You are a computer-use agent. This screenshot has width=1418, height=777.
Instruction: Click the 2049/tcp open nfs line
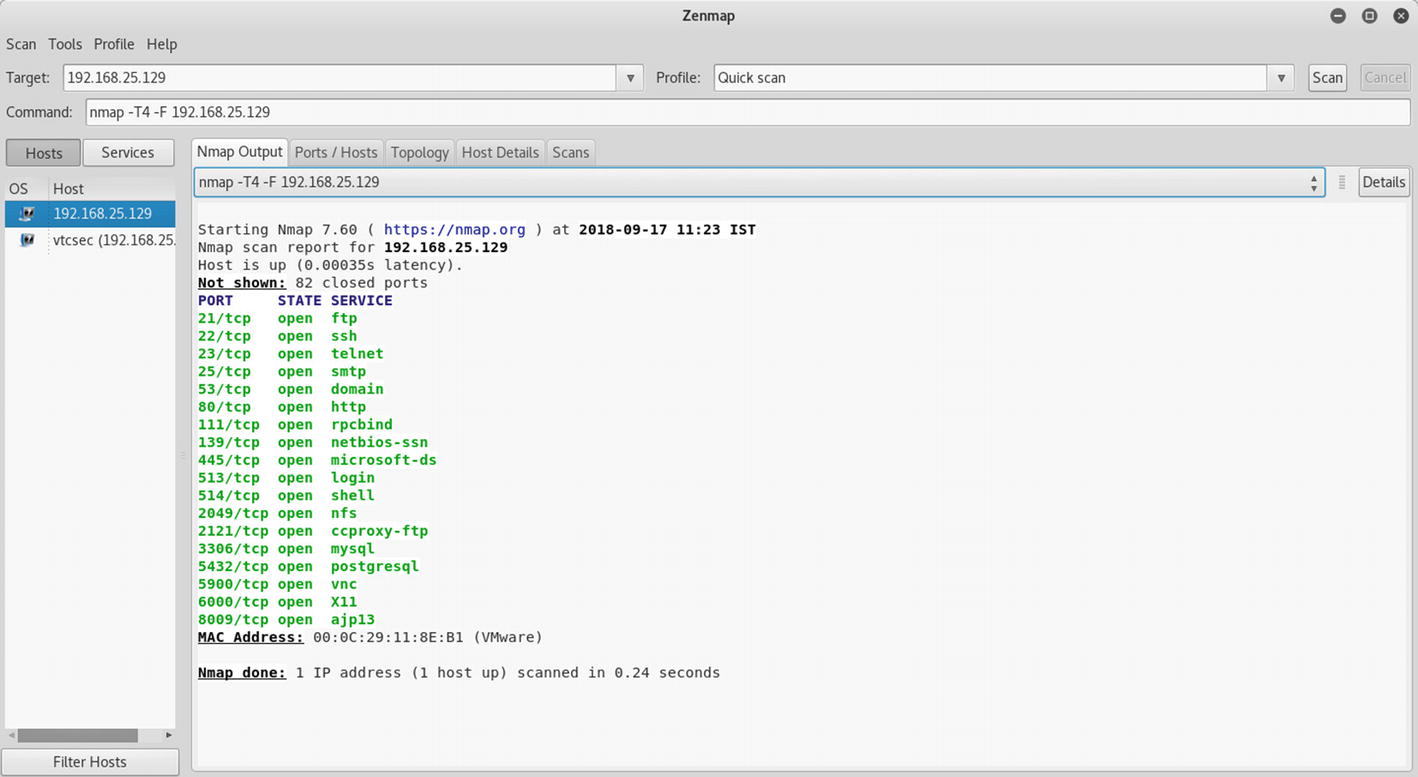[x=278, y=514]
